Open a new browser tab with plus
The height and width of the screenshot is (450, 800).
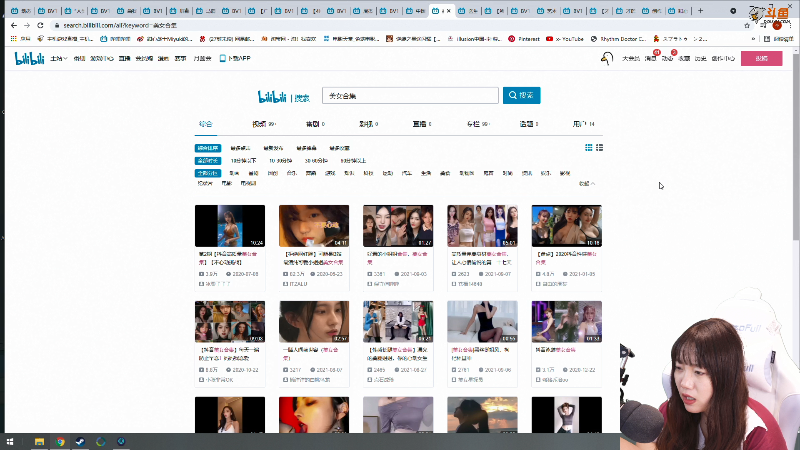coord(701,11)
